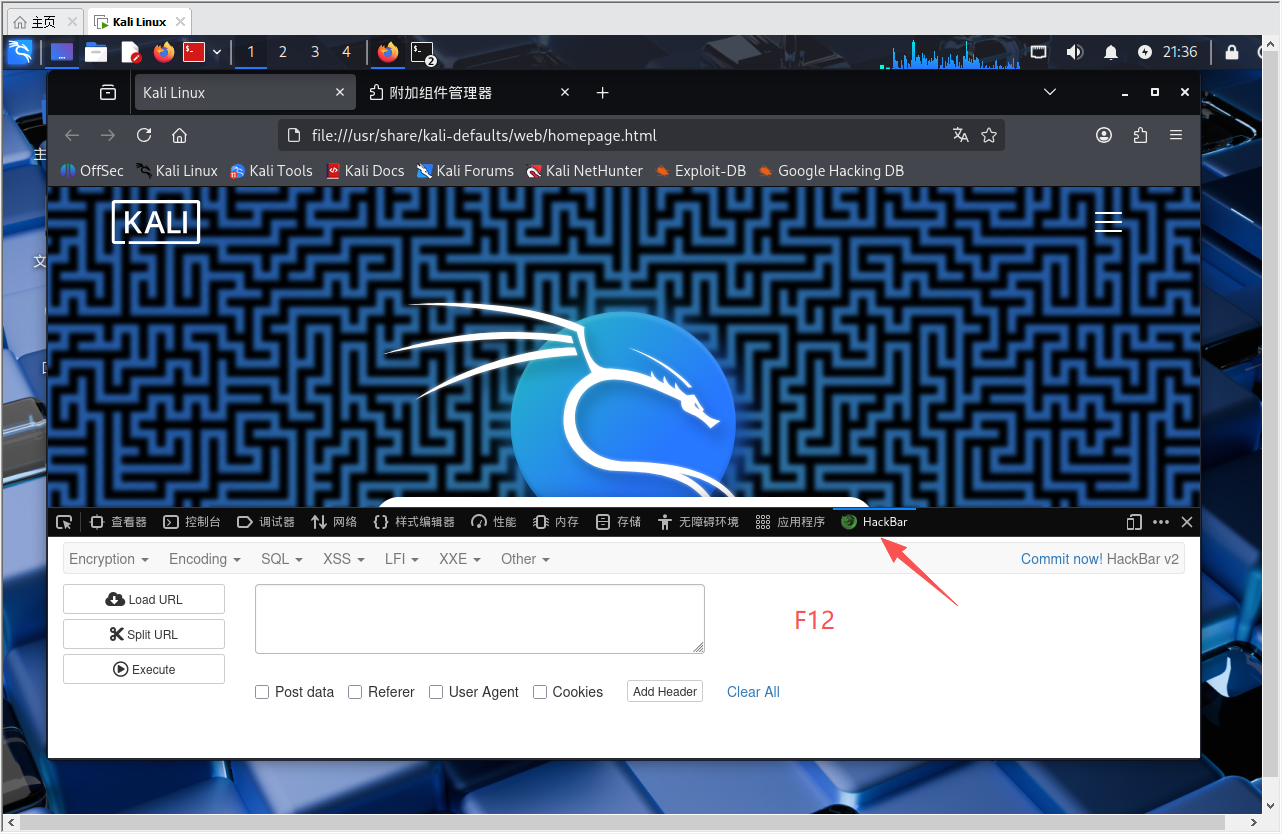Open the OffSec bookmark
The width and height of the screenshot is (1282, 834).
click(x=93, y=171)
